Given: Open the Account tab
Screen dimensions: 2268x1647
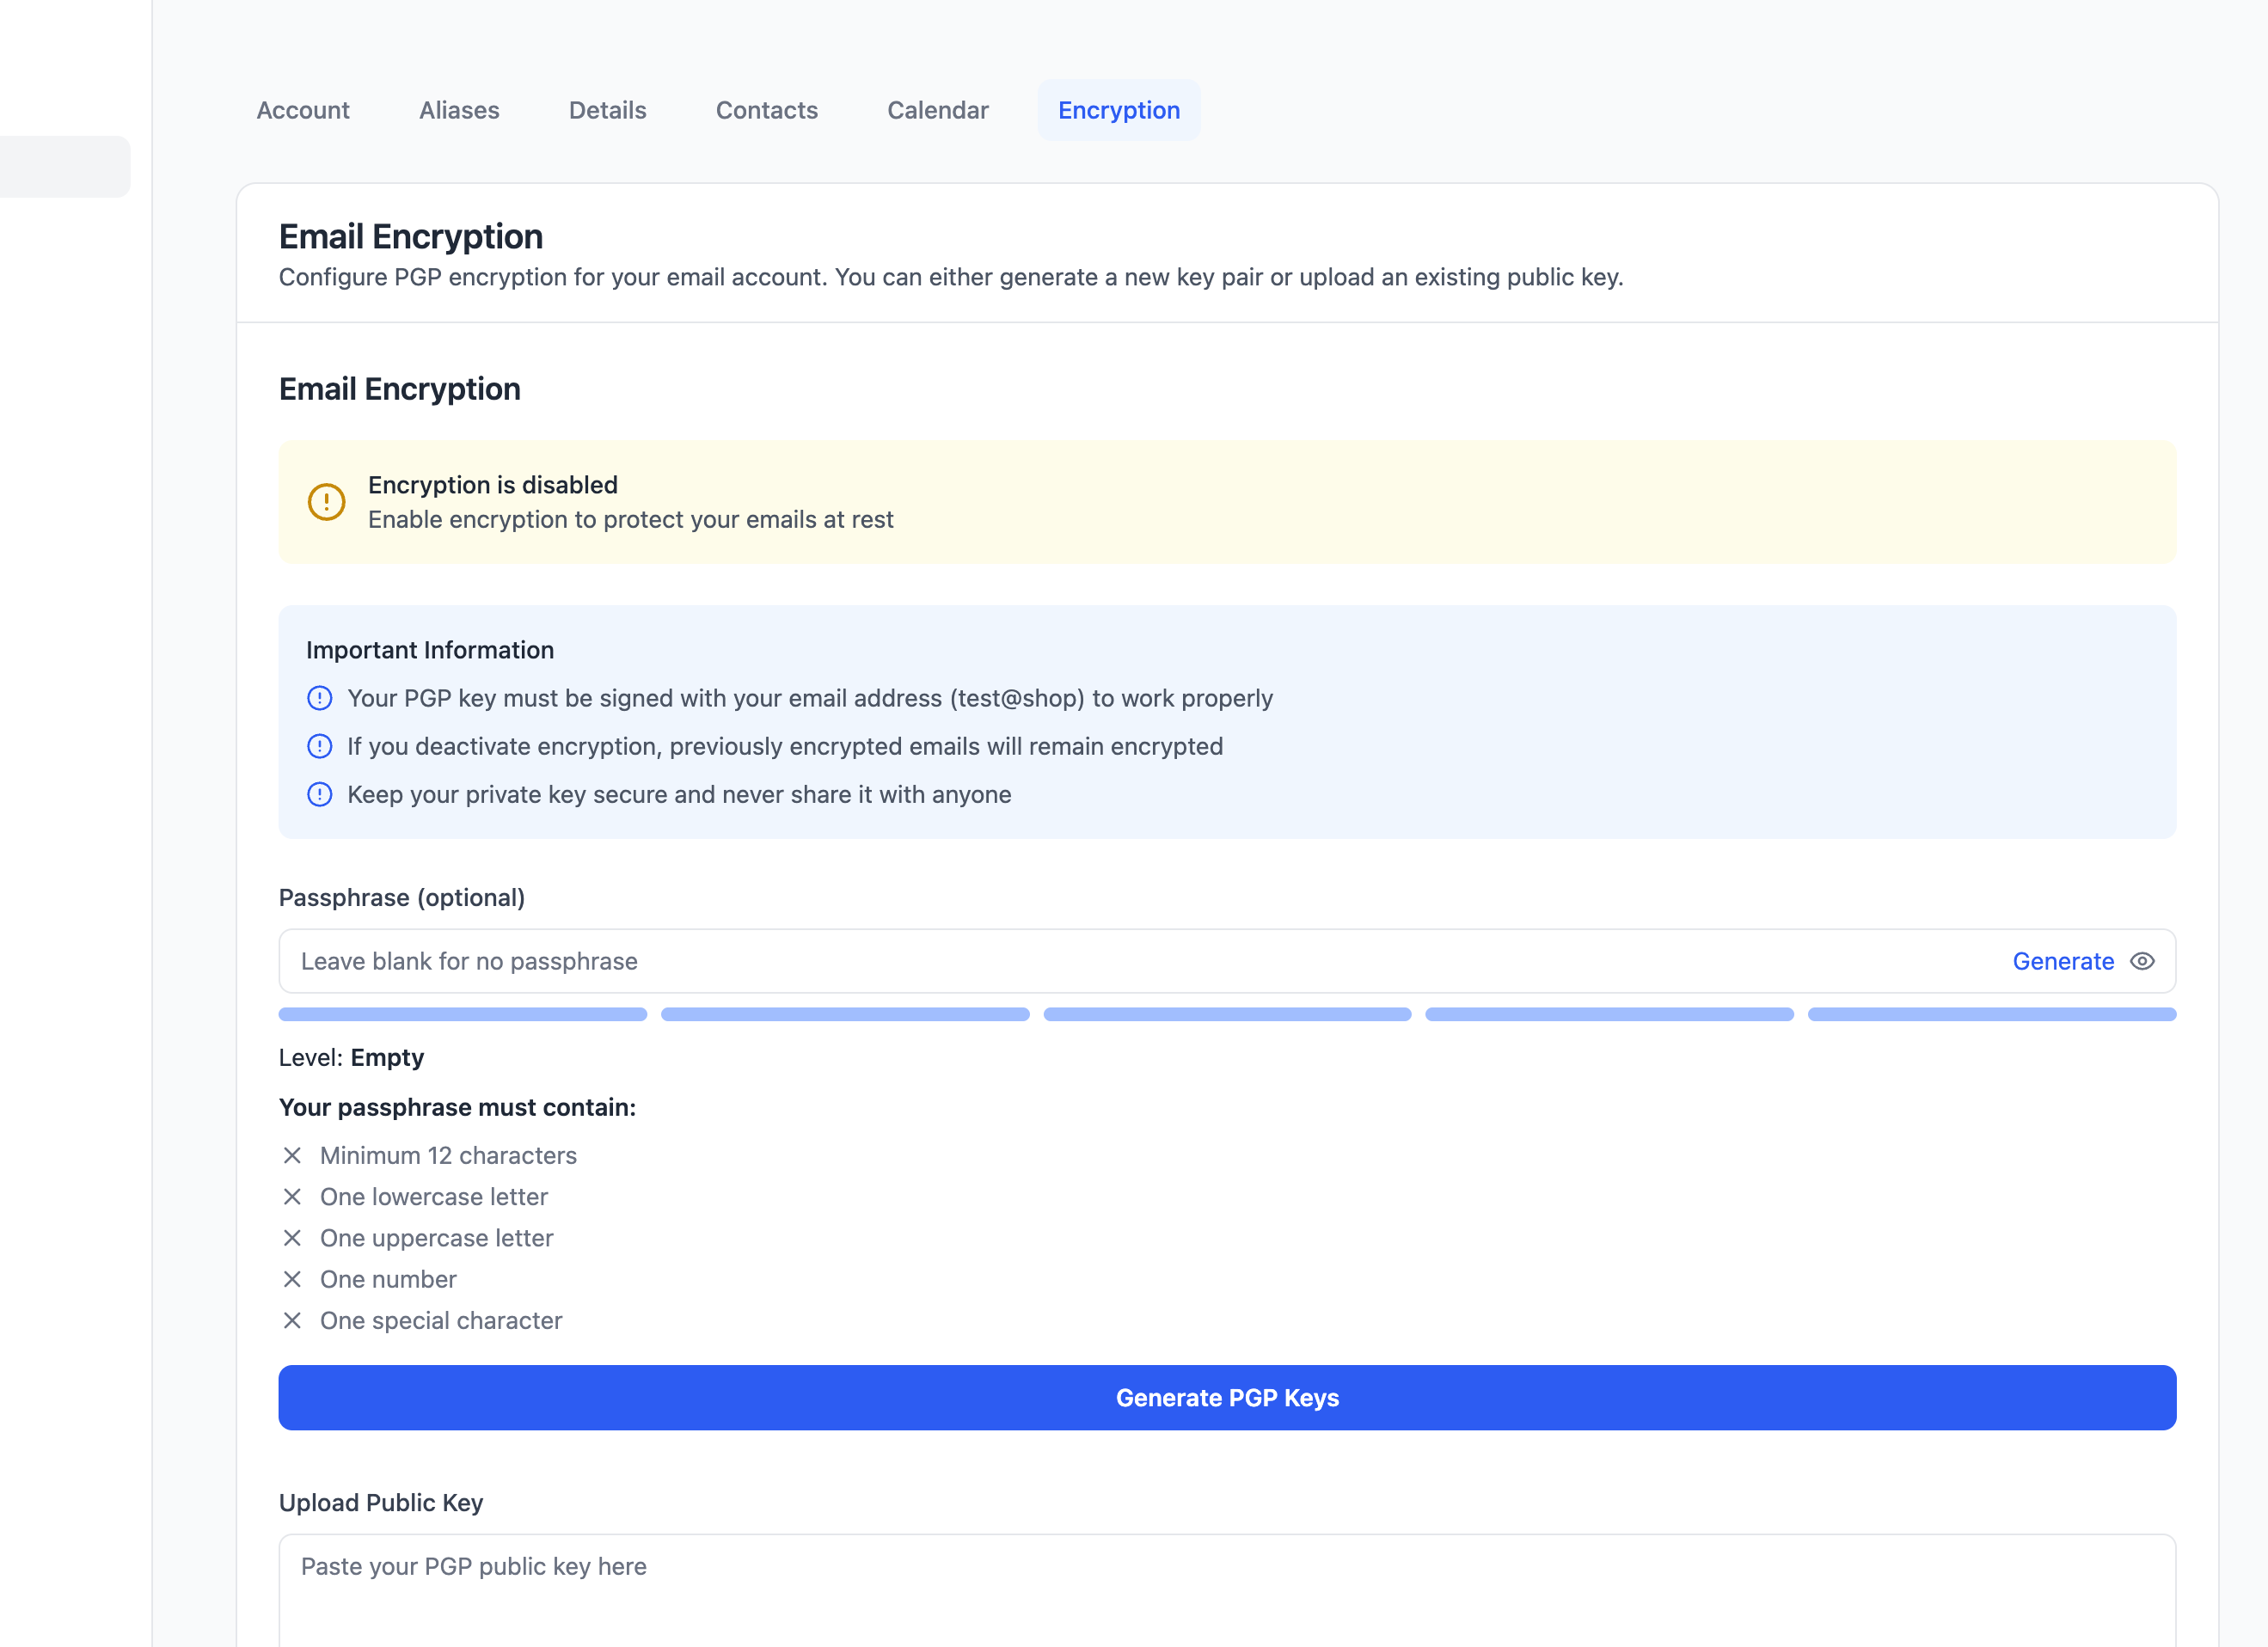Looking at the screenshot, I should 303,110.
